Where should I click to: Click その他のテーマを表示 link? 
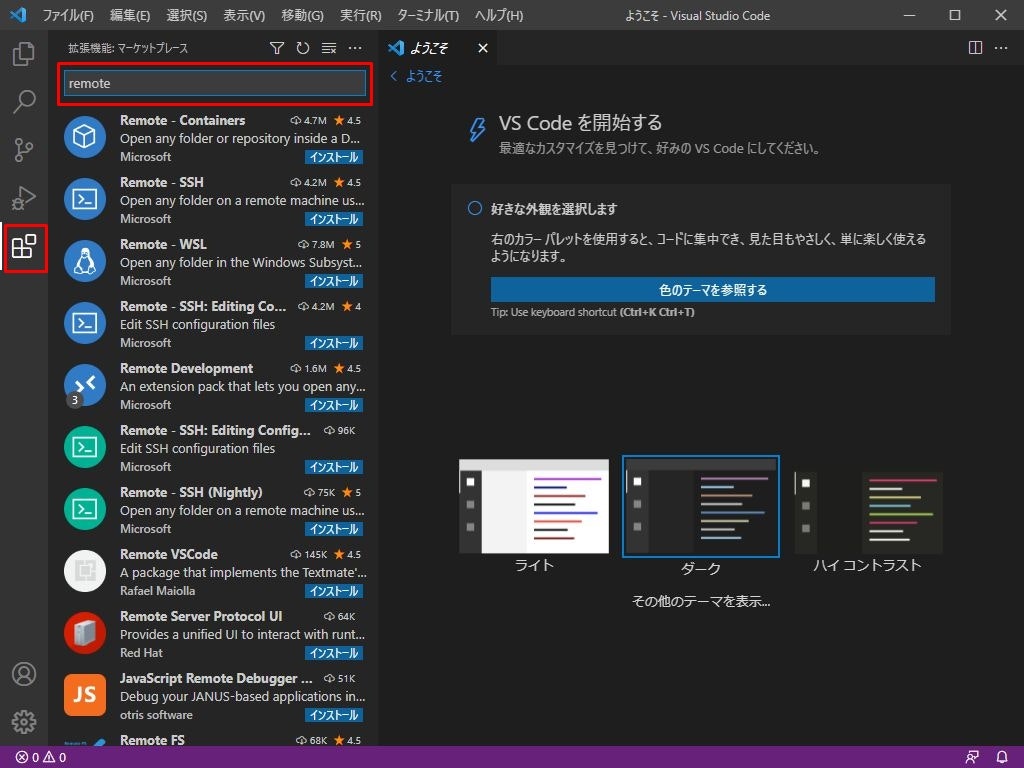[701, 601]
